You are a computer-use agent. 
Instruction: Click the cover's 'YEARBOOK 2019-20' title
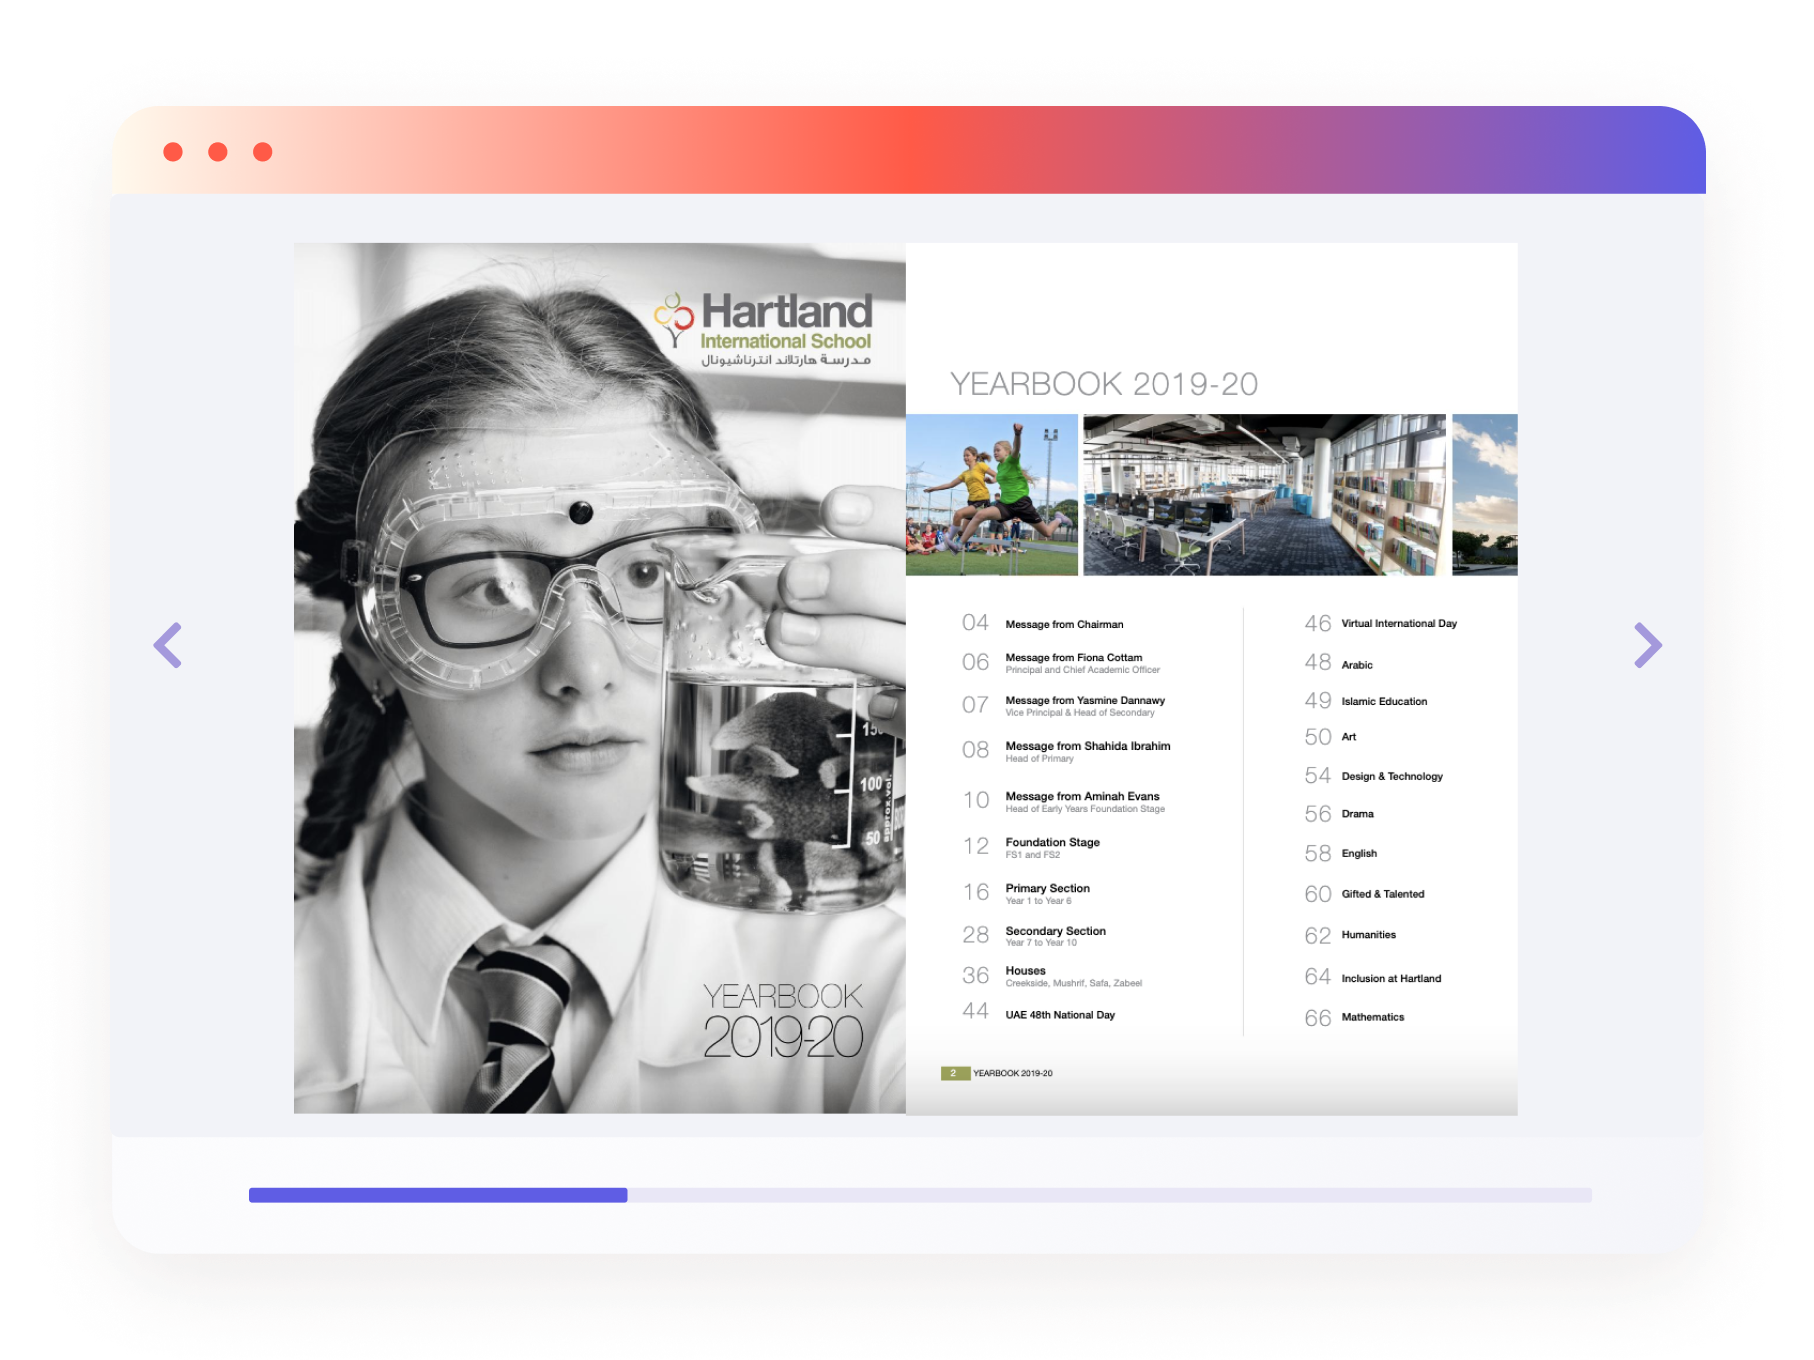point(782,1020)
